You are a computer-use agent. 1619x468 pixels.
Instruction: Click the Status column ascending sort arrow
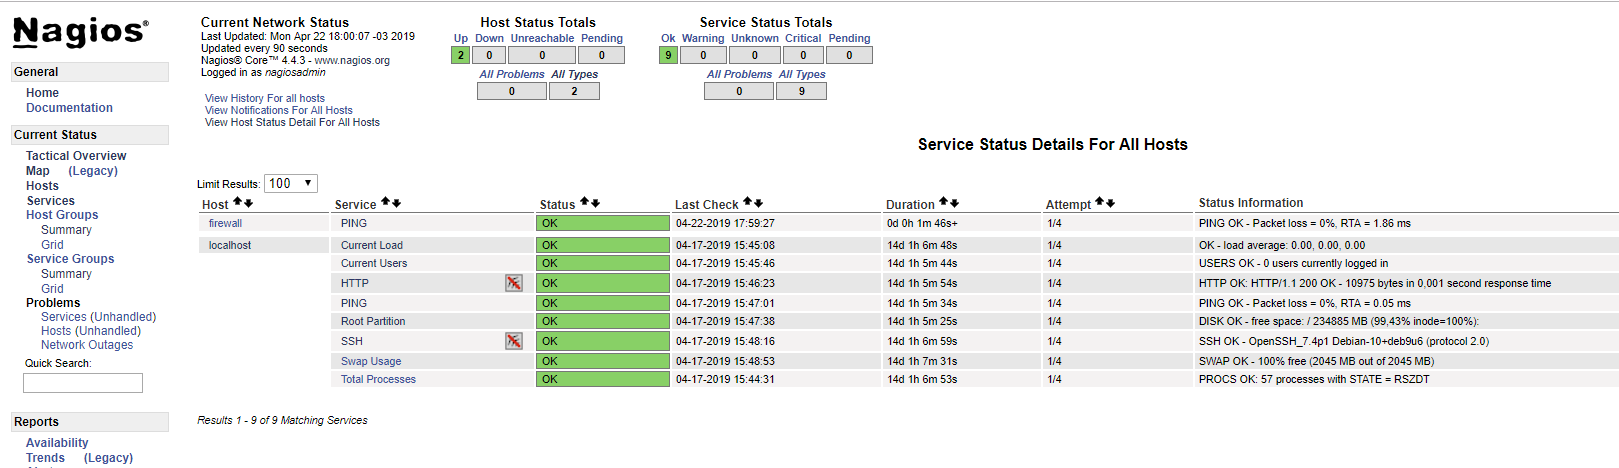coord(585,203)
